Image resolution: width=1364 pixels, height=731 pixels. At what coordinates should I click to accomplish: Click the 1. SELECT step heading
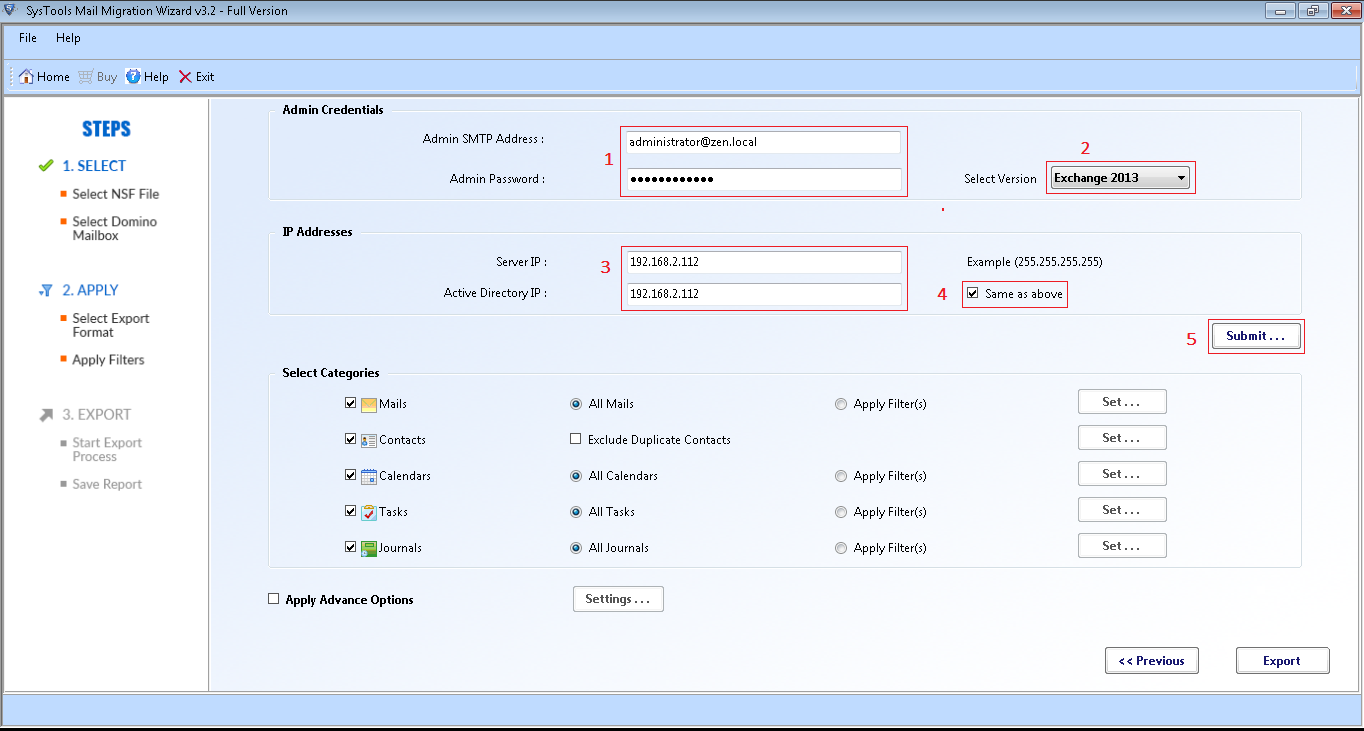click(94, 166)
